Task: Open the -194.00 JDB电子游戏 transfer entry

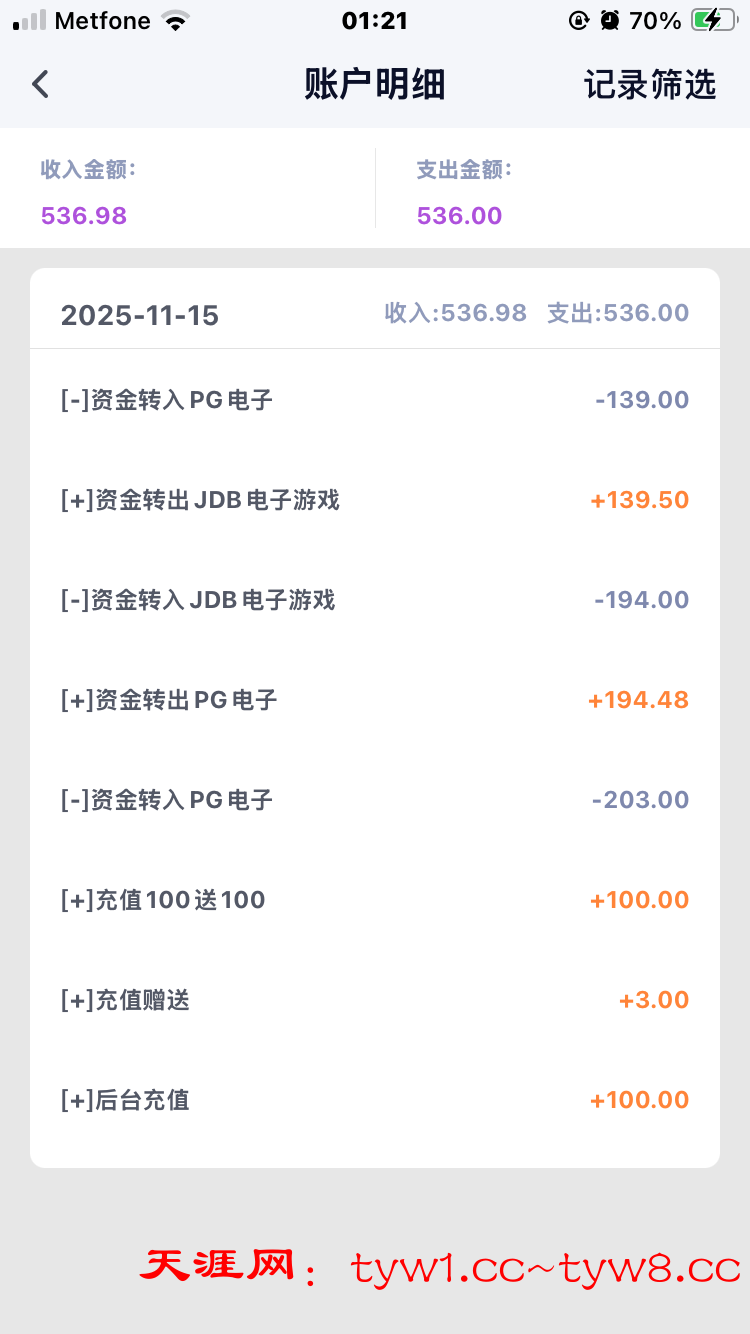Action: 375,600
